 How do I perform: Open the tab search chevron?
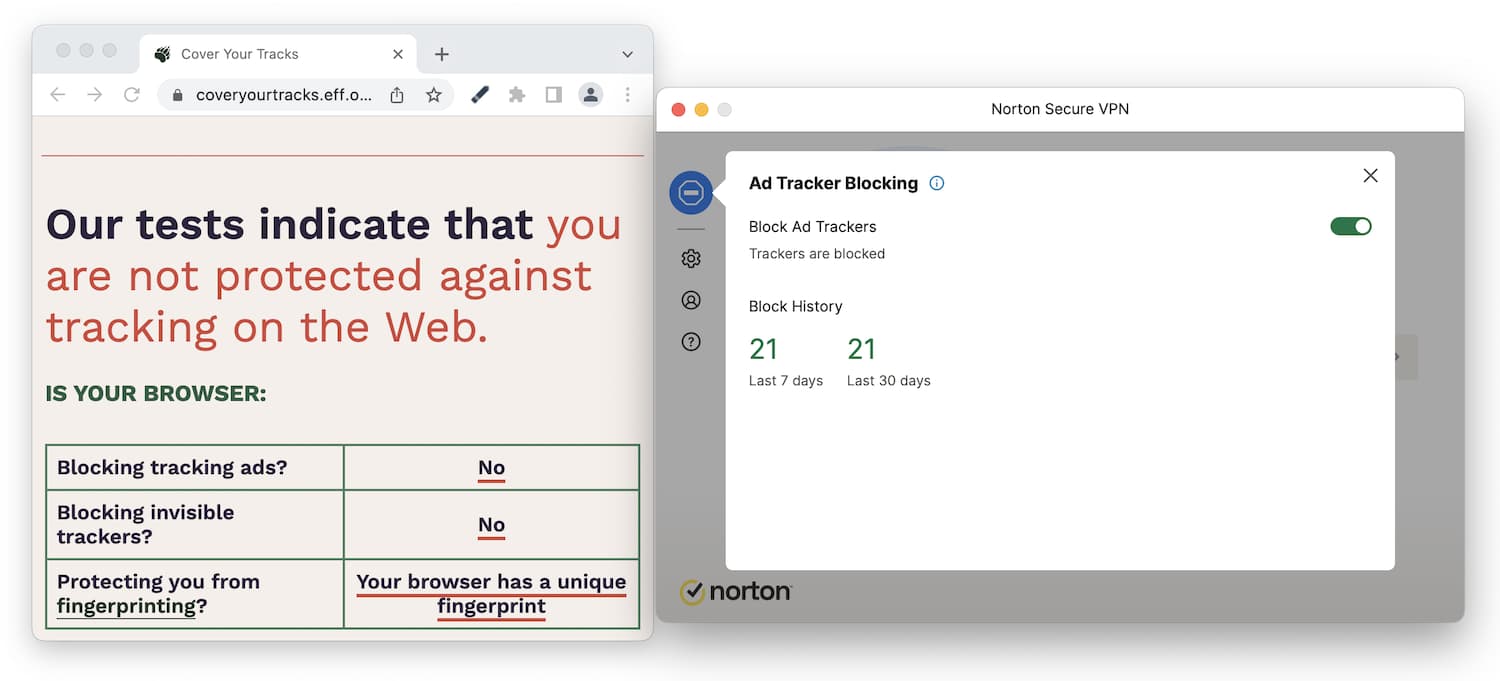click(627, 54)
